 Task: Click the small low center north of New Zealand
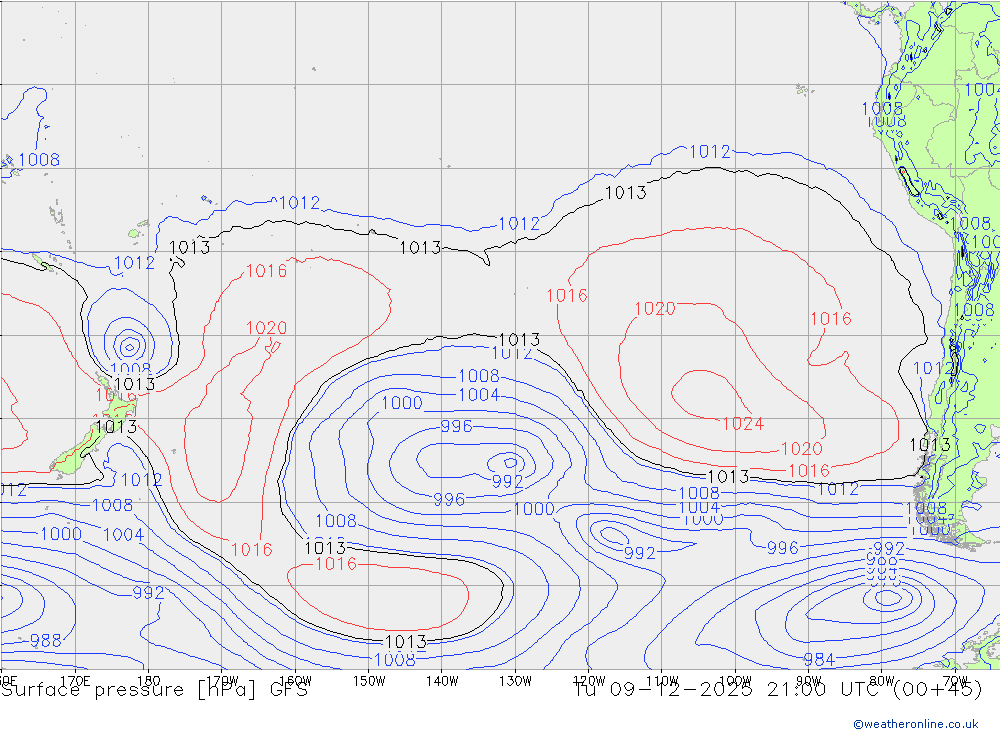coord(129,347)
